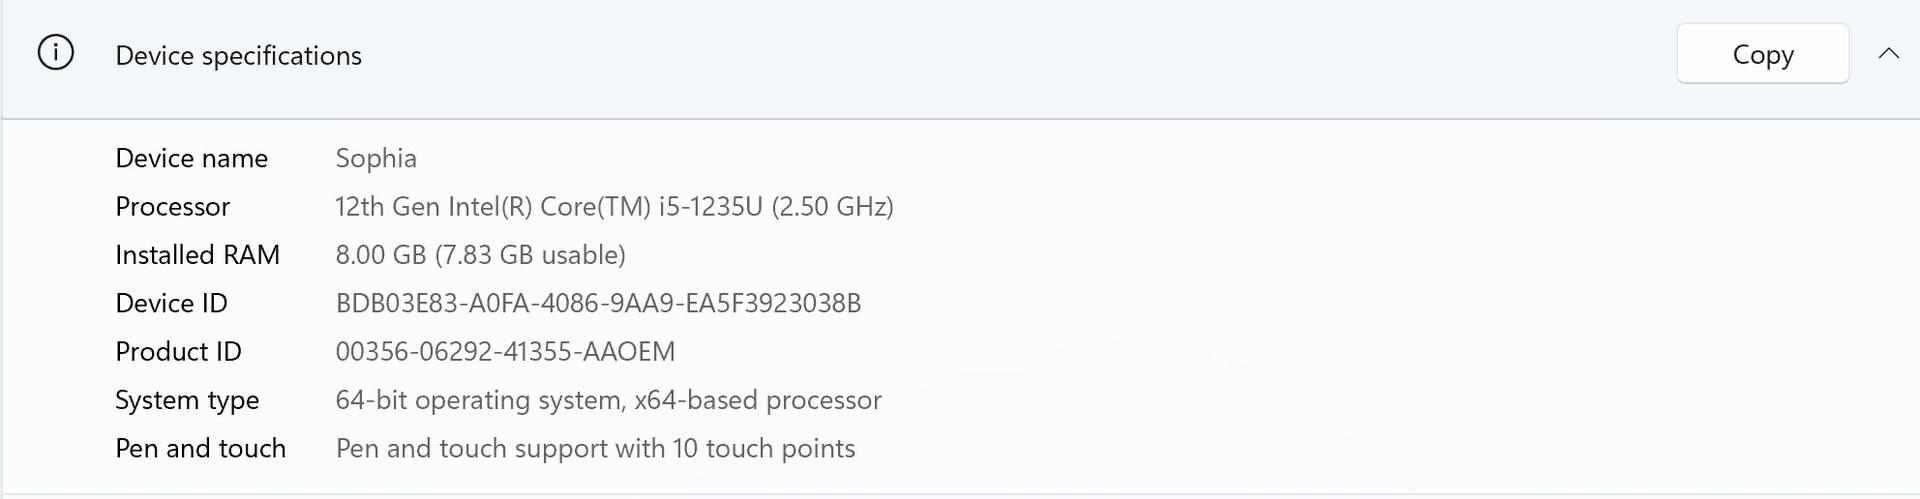Click the 8.00 GB RAM value
The image size is (1920, 499).
pyautogui.click(x=381, y=255)
